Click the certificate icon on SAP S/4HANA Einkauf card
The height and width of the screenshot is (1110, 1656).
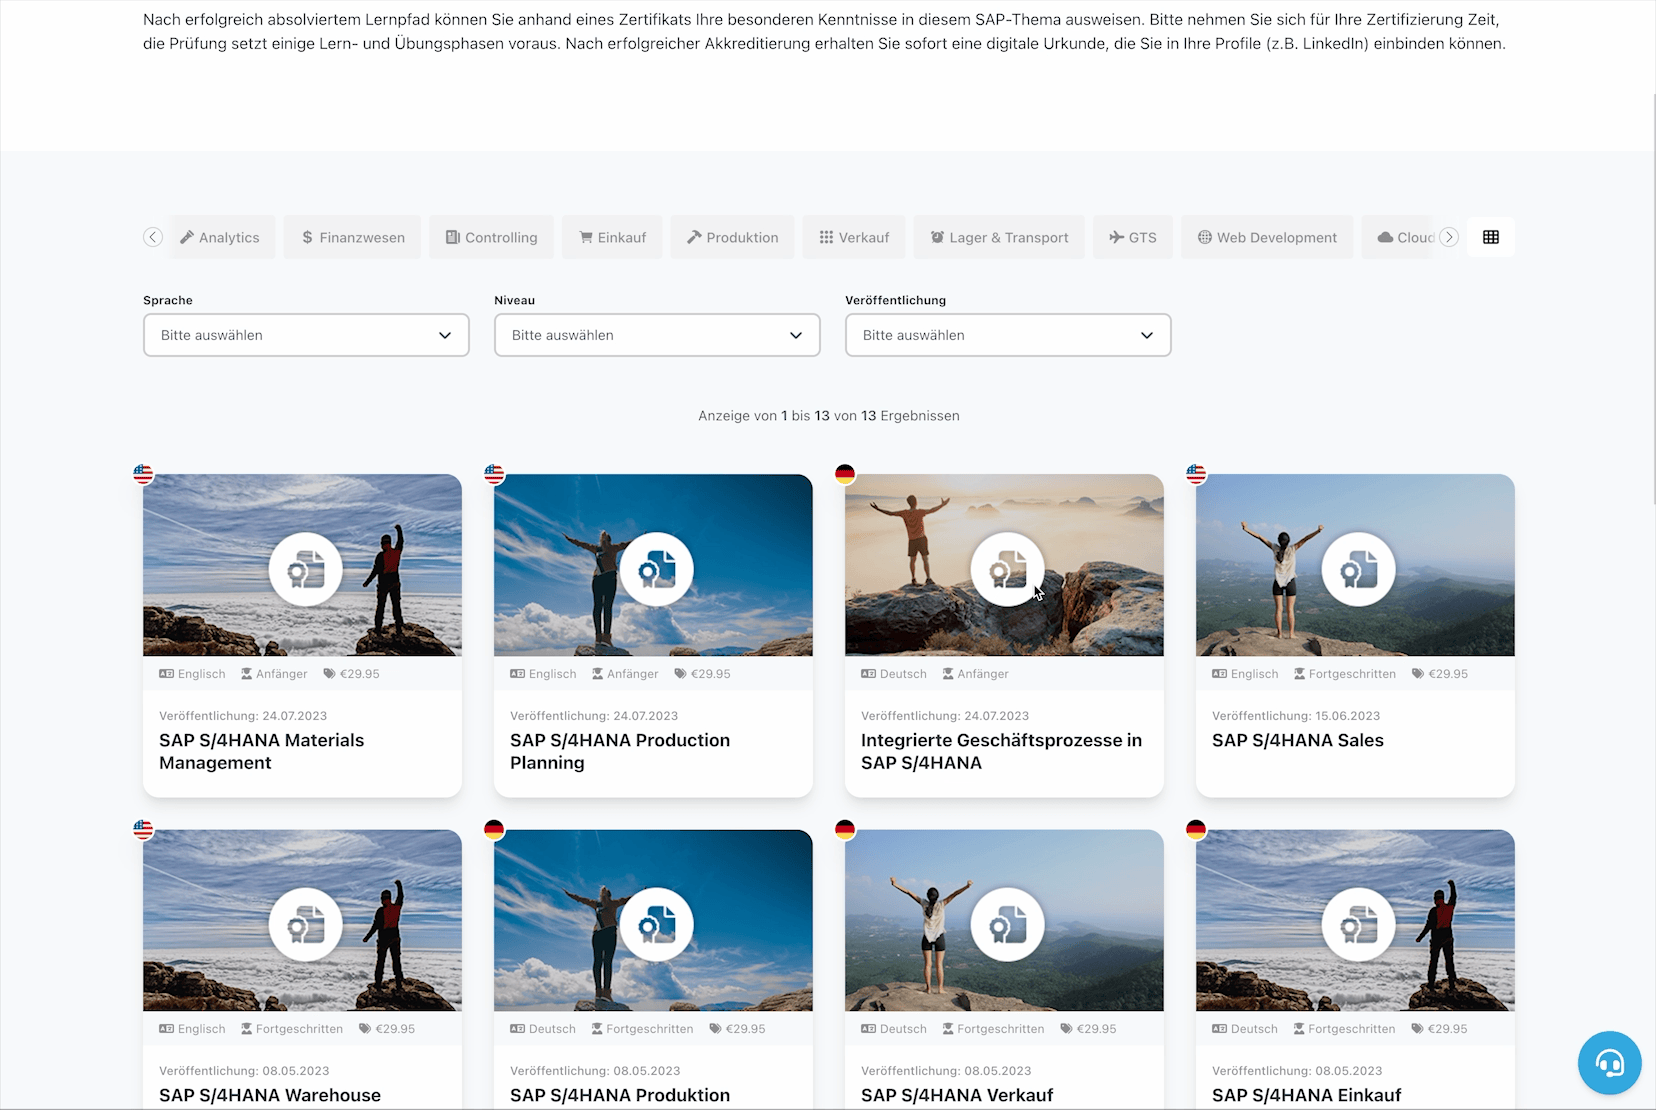click(x=1359, y=925)
